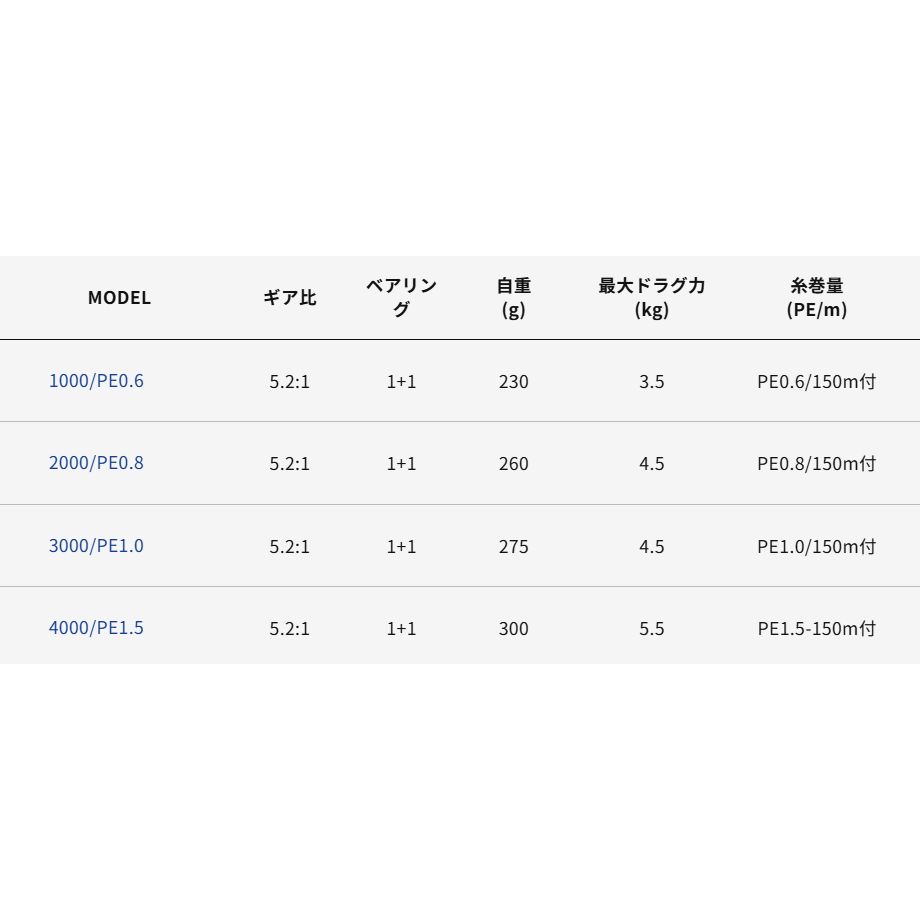Click the ベアリング column header
This screenshot has width=920, height=920.
point(401,297)
